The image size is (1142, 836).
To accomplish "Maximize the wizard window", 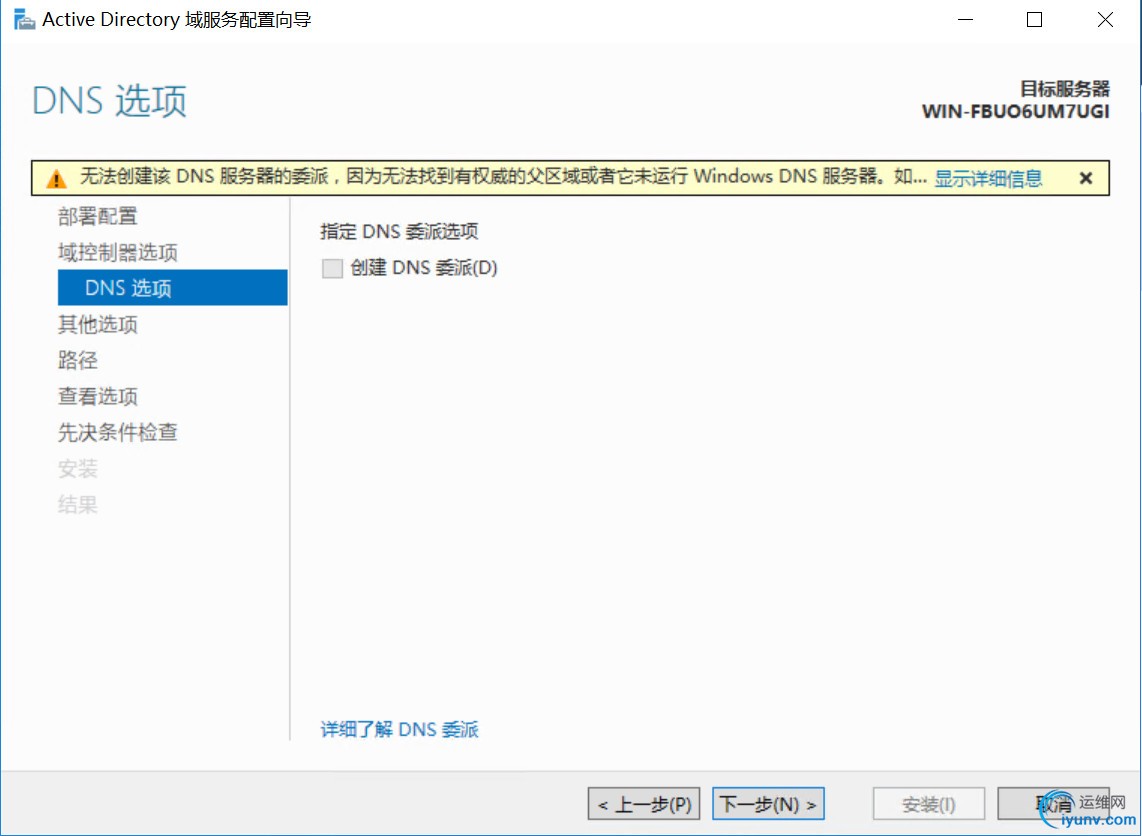I will pyautogui.click(x=1034, y=20).
